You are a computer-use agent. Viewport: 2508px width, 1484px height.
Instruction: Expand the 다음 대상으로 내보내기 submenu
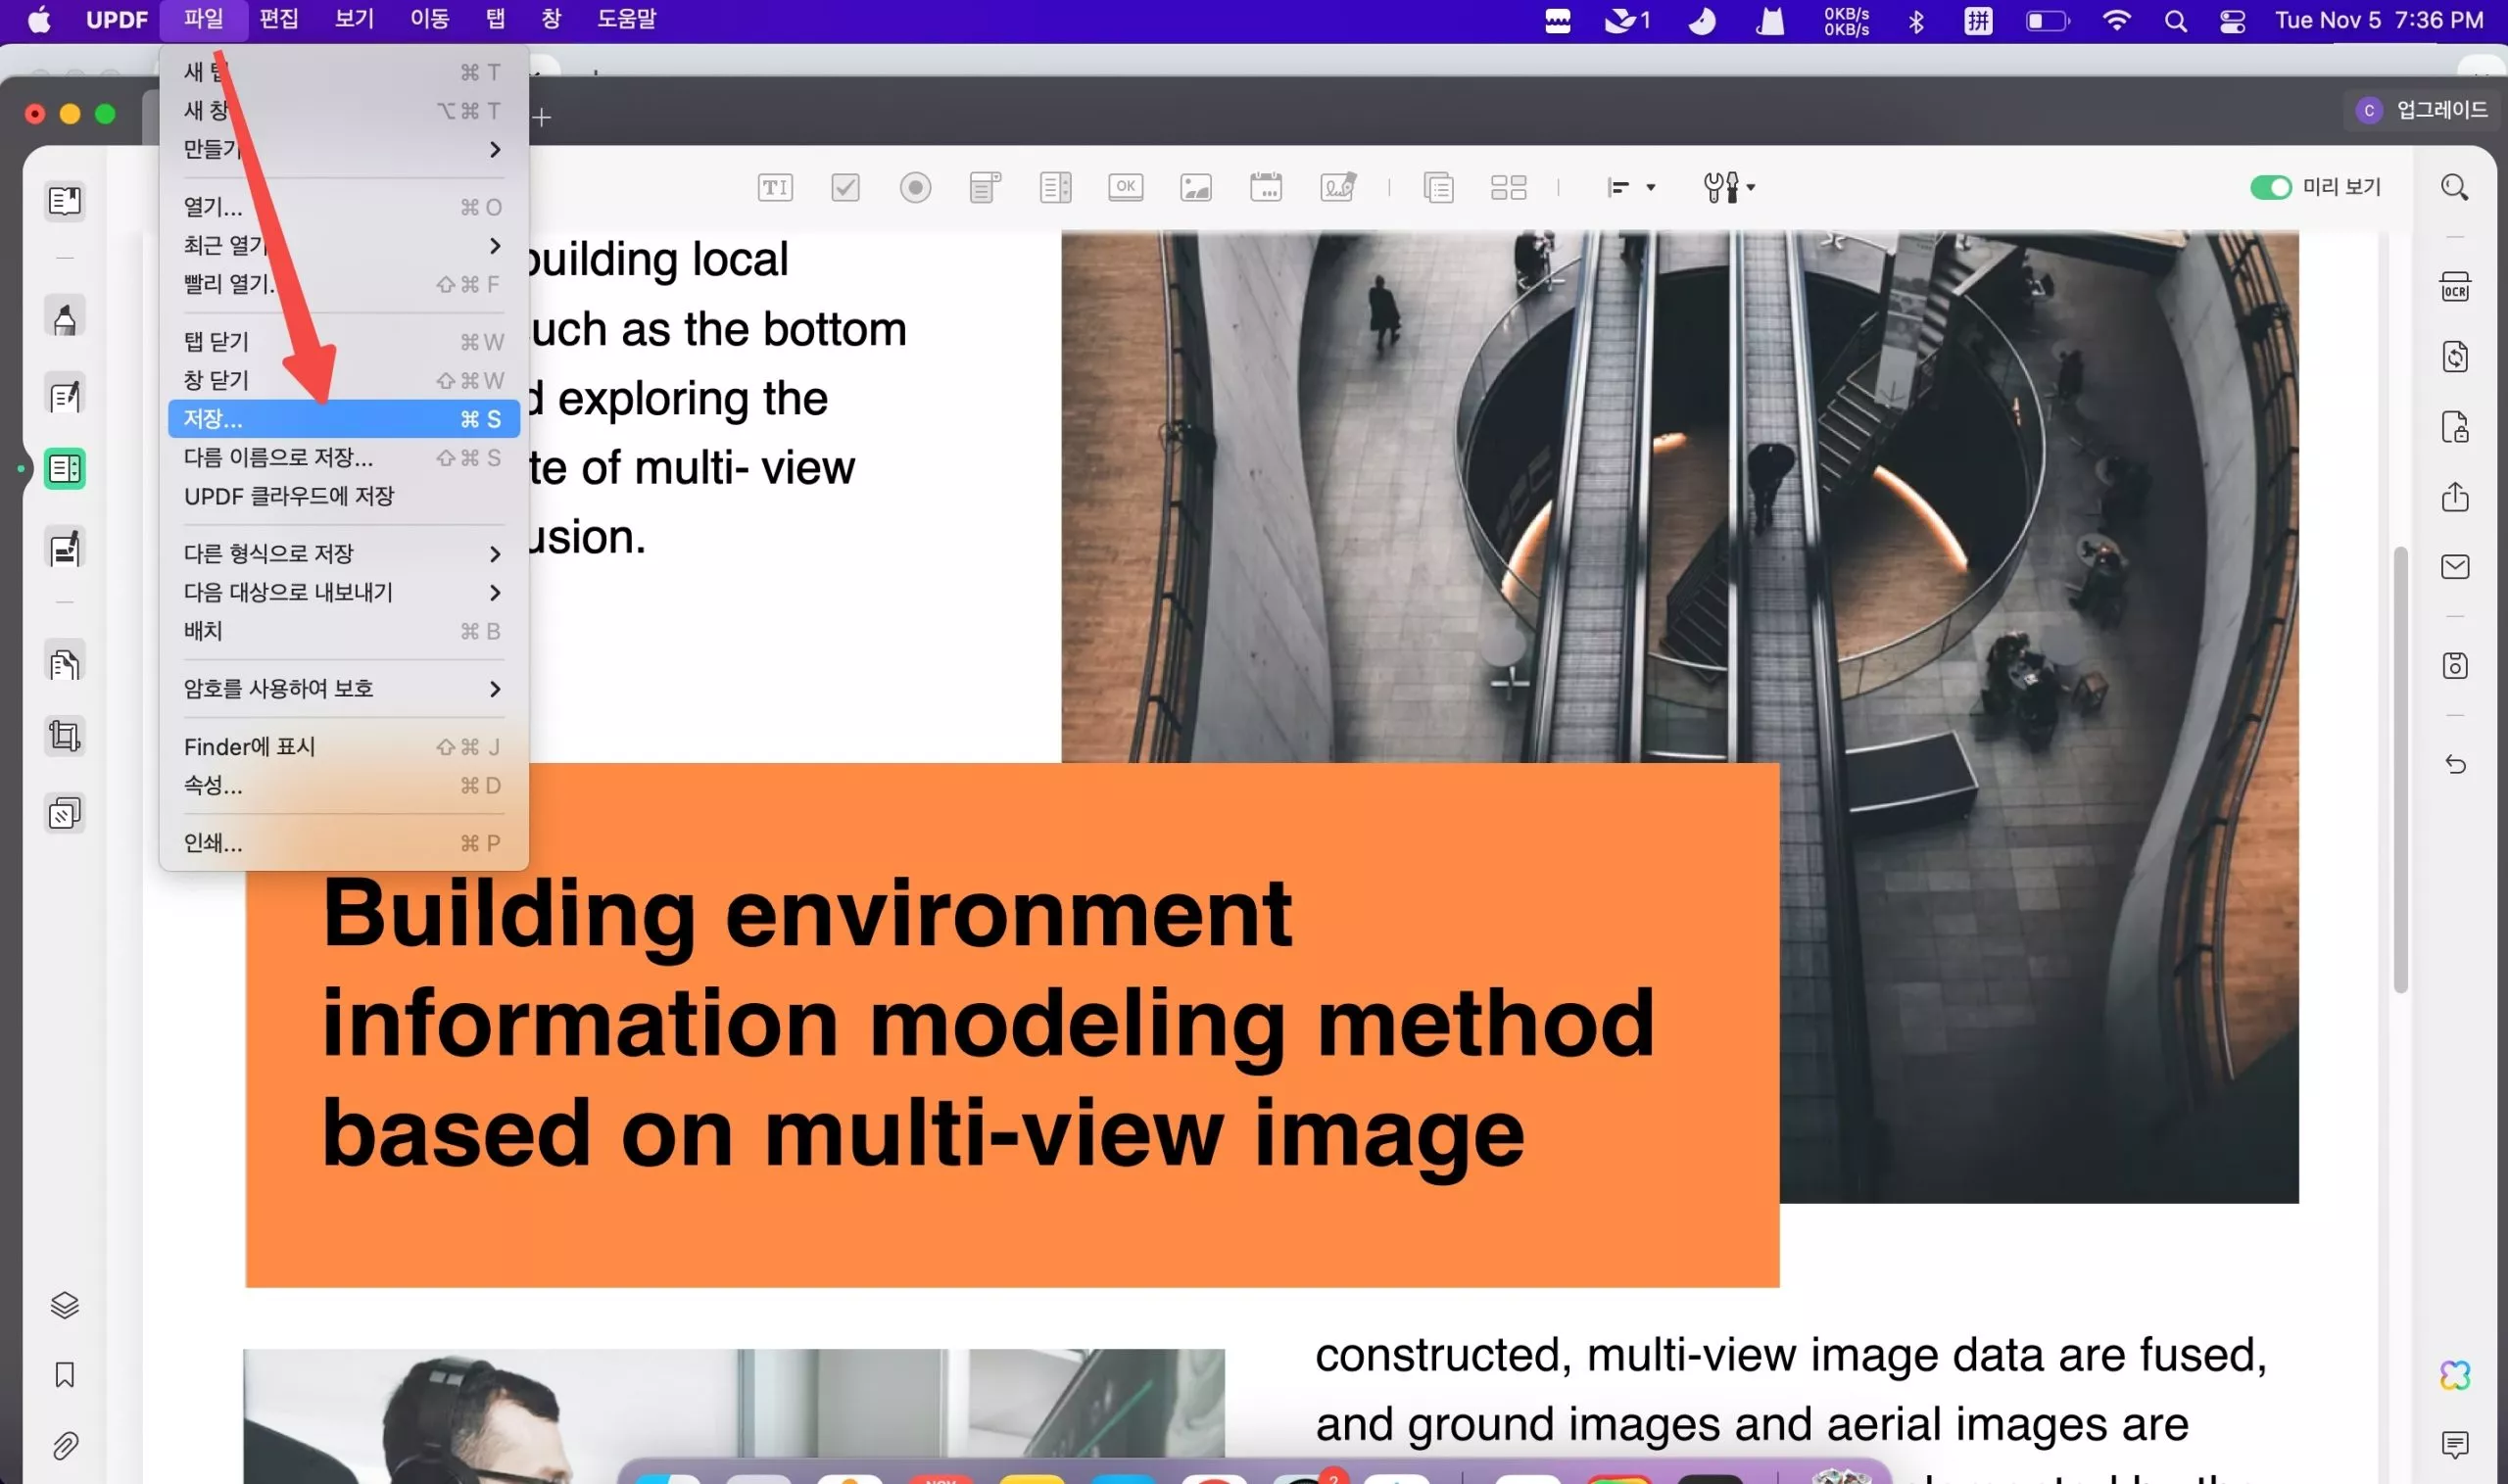tap(344, 592)
